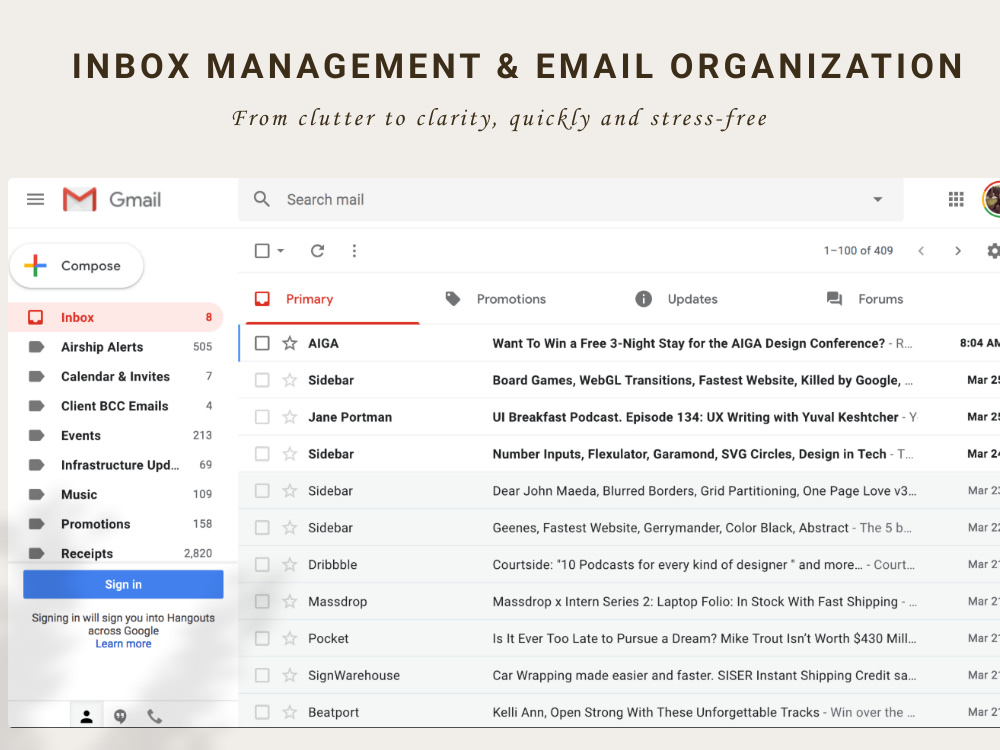Check the Jane Portman email checkbox
1000x750 pixels.
pos(262,417)
